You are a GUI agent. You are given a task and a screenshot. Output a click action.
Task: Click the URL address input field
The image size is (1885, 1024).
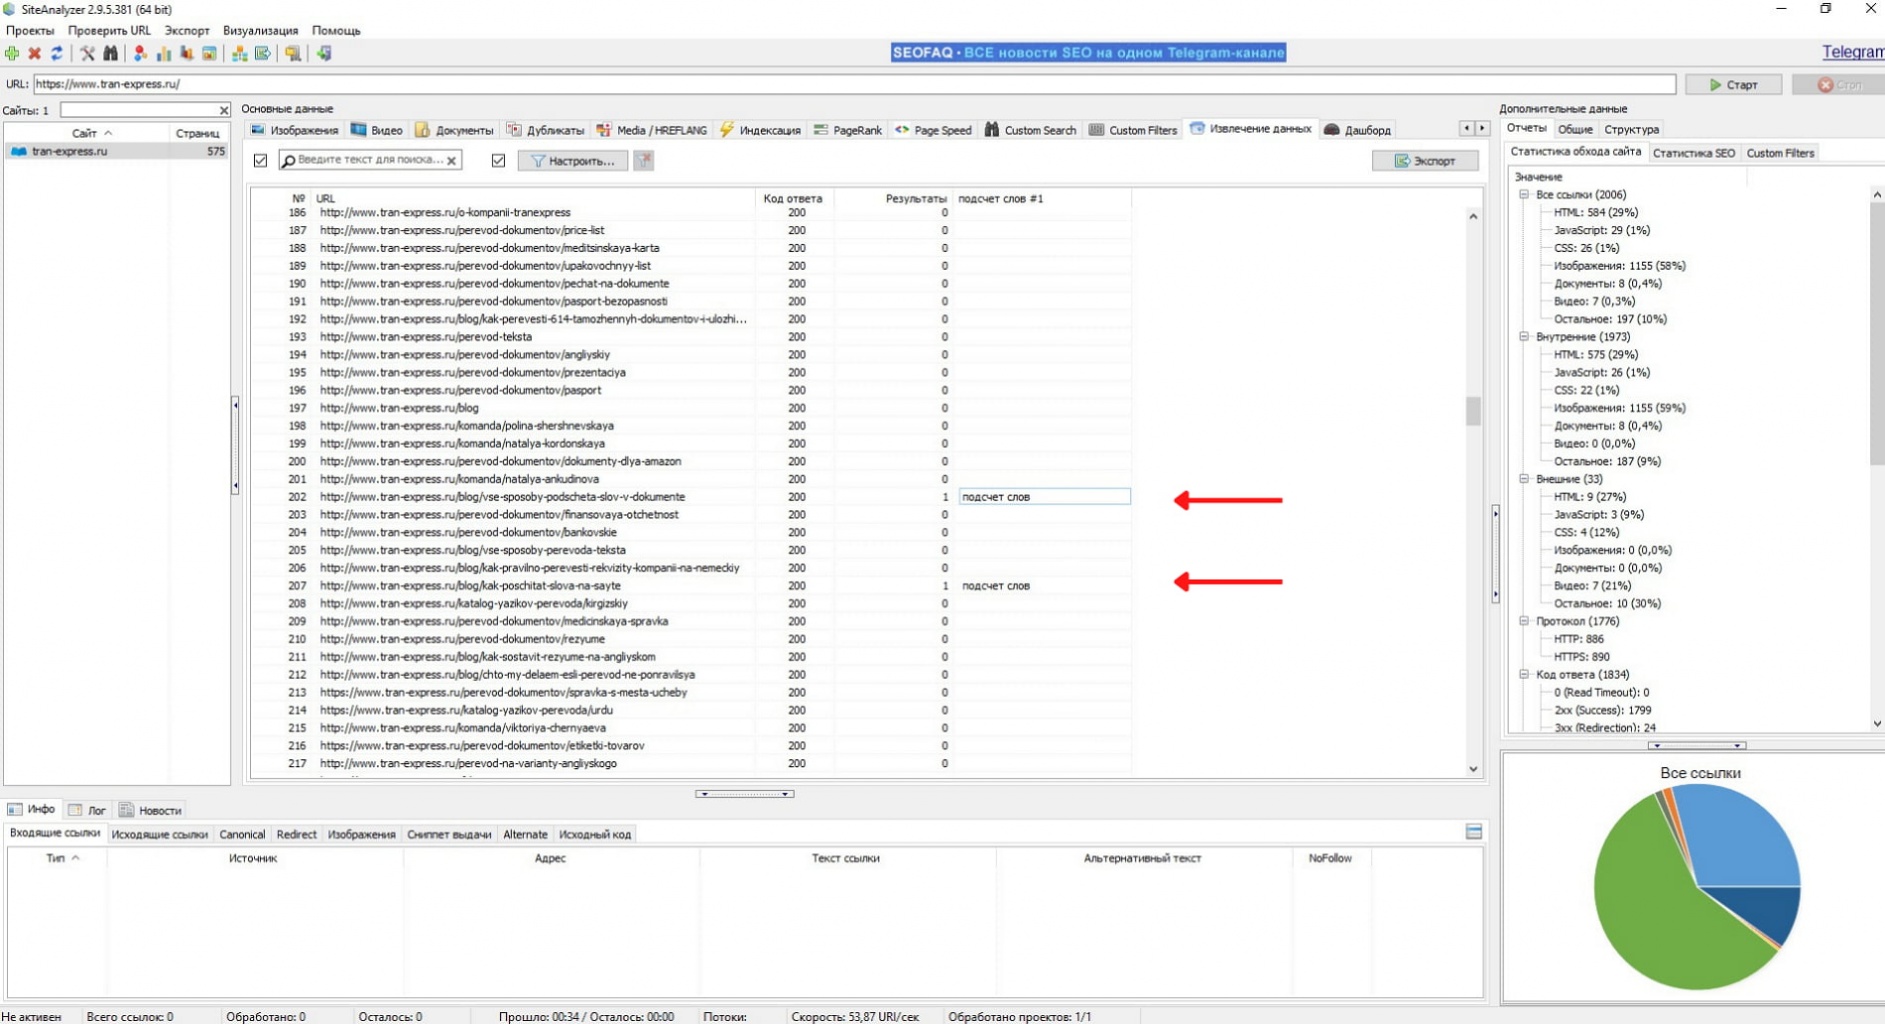point(854,84)
